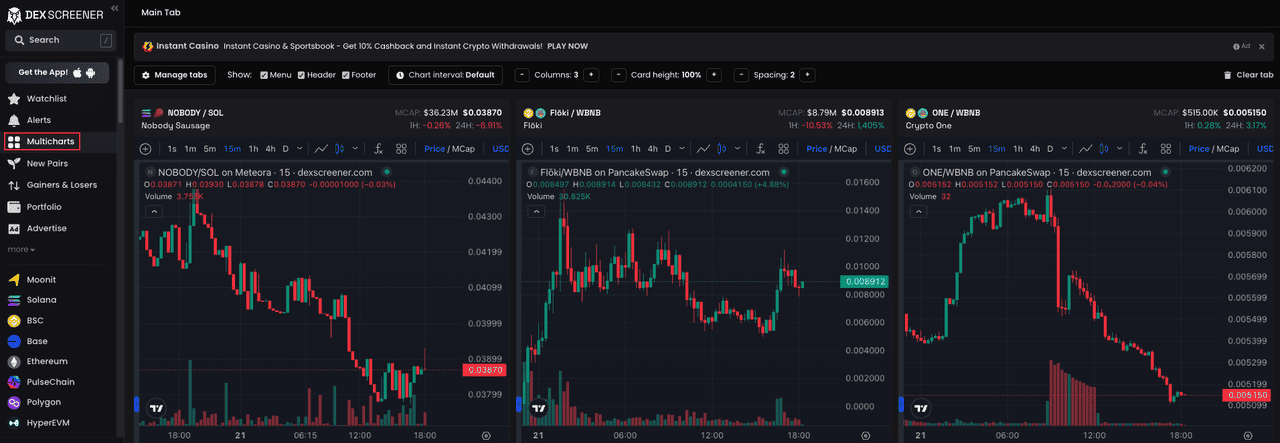Click the Search input field
The image size is (1280, 443).
point(60,40)
